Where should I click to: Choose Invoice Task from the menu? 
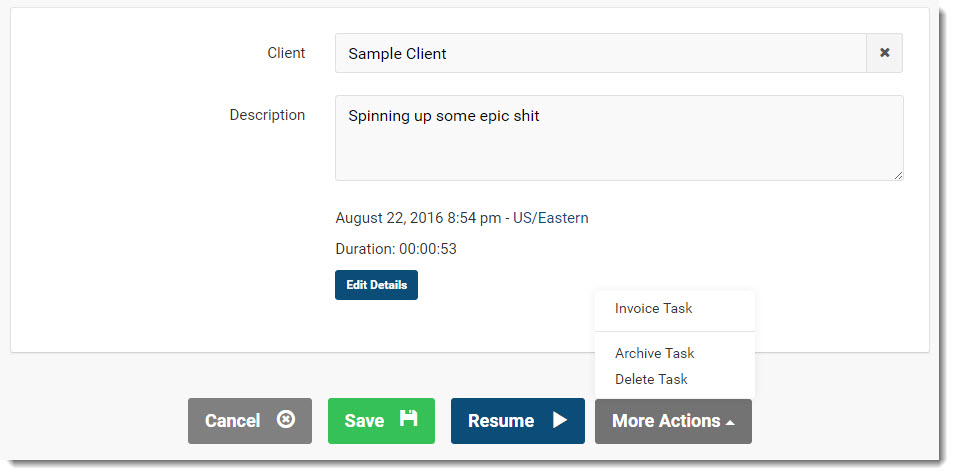[653, 308]
